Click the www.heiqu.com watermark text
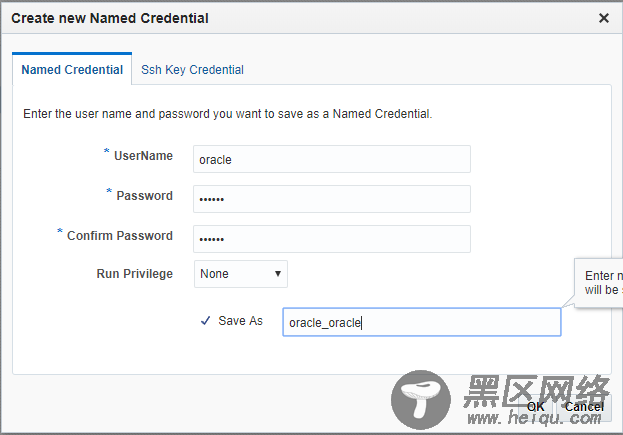Screen dimensions: 623x435 [x=534, y=418]
